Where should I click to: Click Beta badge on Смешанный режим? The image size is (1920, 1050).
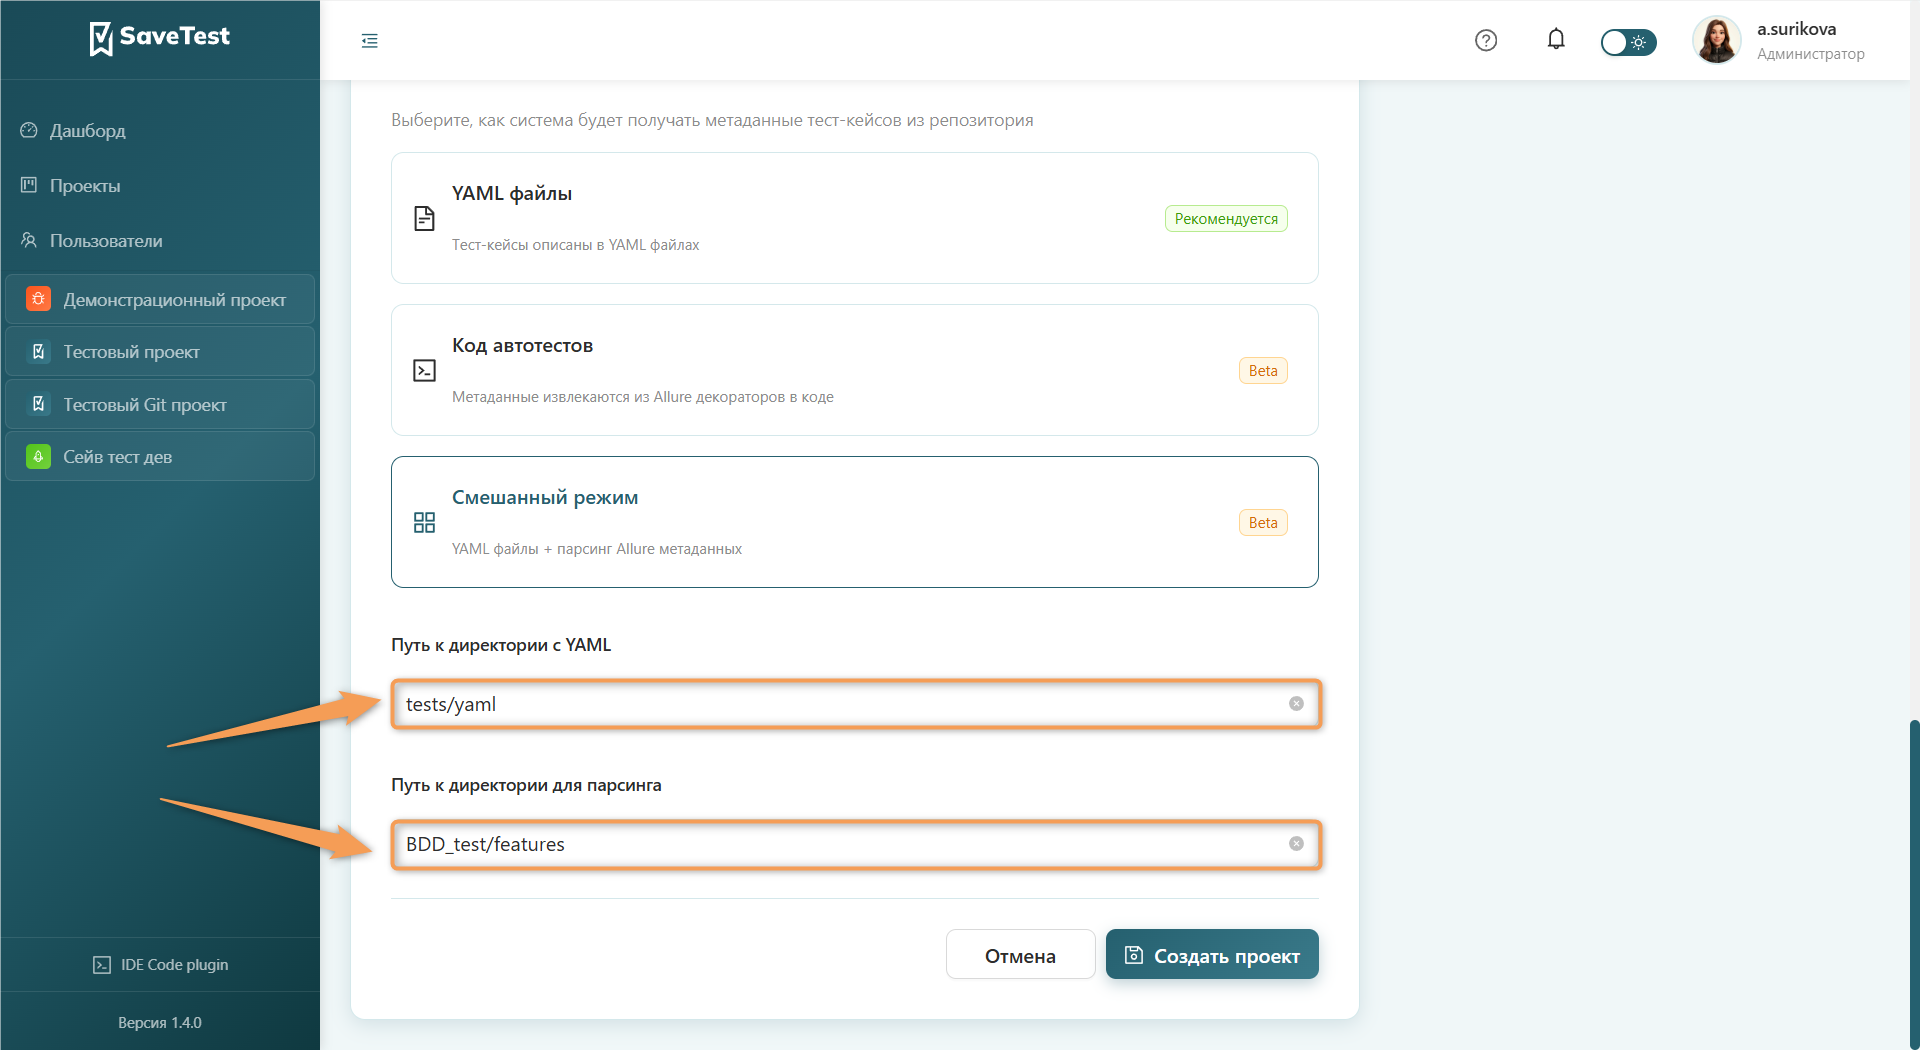(x=1263, y=523)
